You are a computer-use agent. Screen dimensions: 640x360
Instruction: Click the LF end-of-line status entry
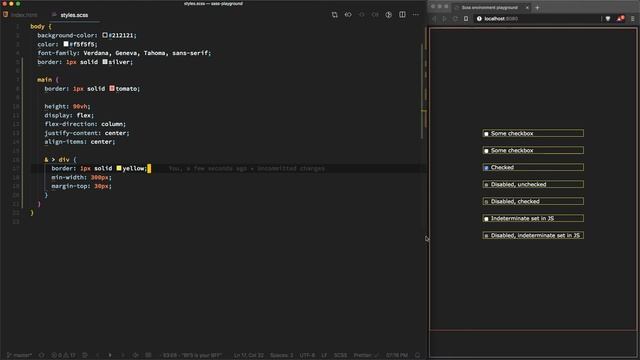tap(324, 355)
